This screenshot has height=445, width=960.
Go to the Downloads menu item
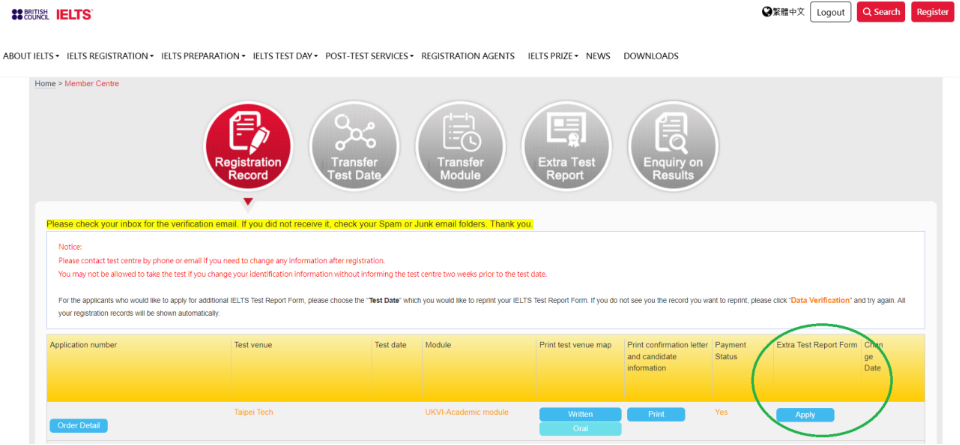tap(651, 56)
